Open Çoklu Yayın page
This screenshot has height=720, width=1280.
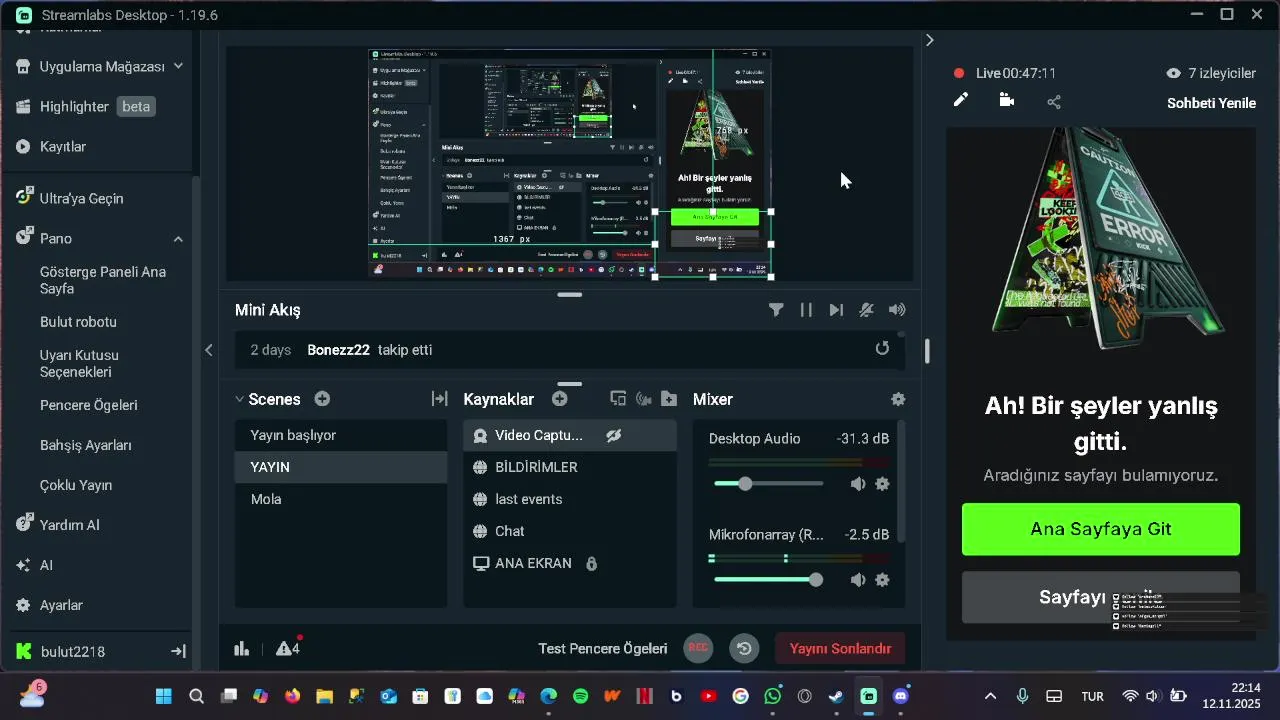tap(76, 485)
